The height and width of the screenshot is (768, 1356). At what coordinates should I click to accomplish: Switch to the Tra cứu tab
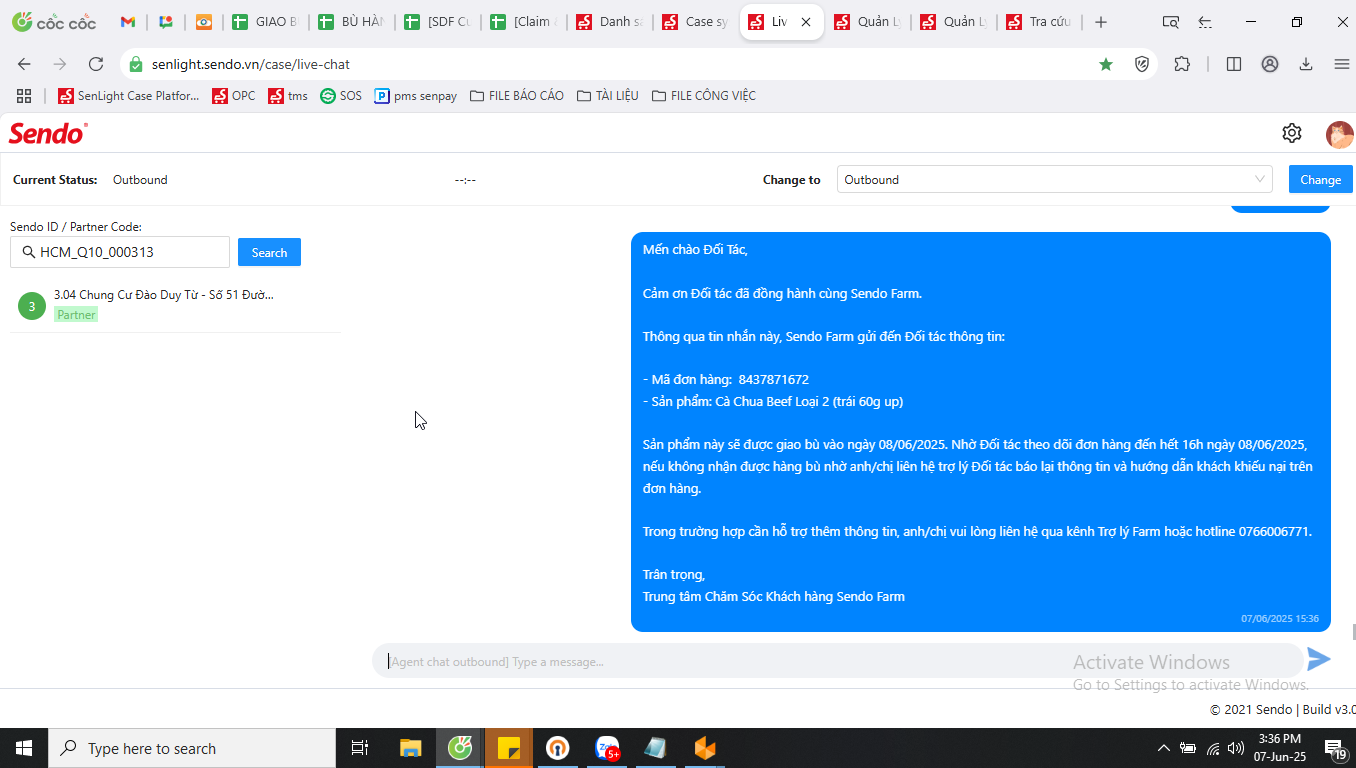[x=1039, y=22]
